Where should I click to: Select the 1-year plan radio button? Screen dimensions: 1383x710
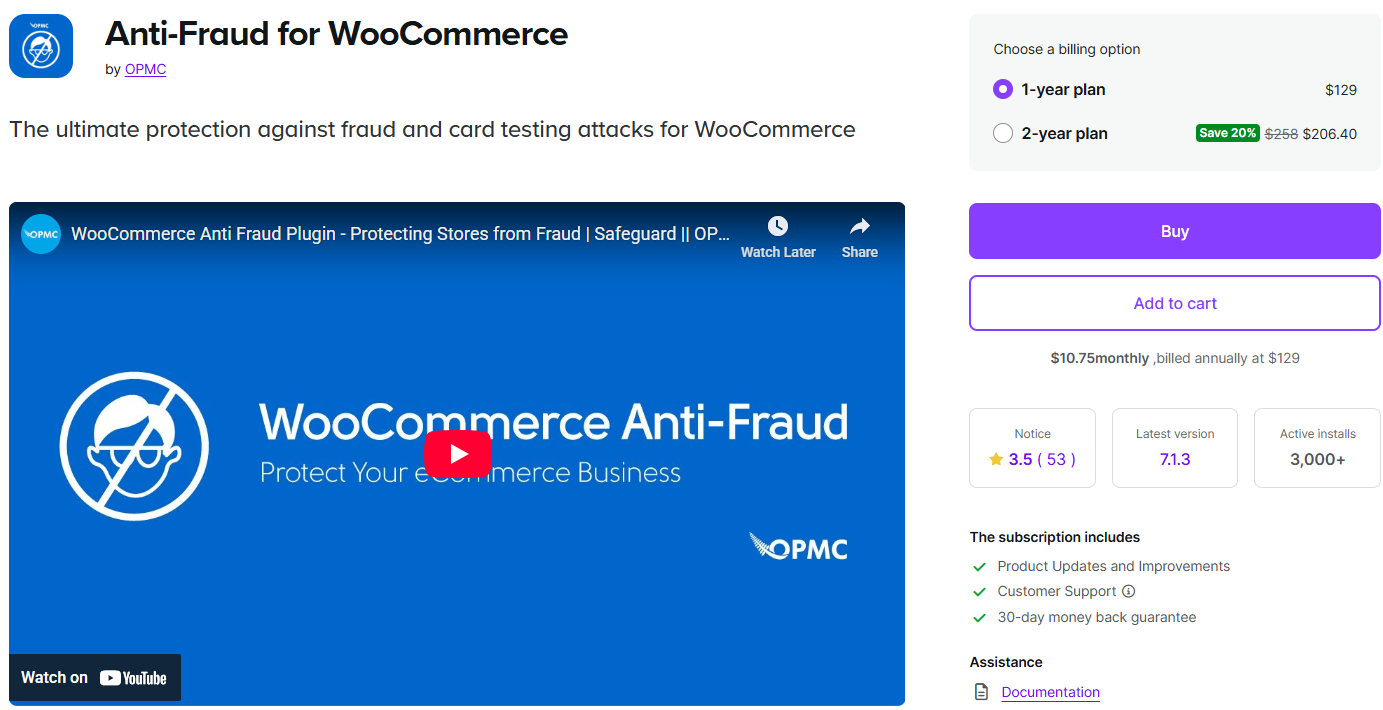click(x=1003, y=89)
